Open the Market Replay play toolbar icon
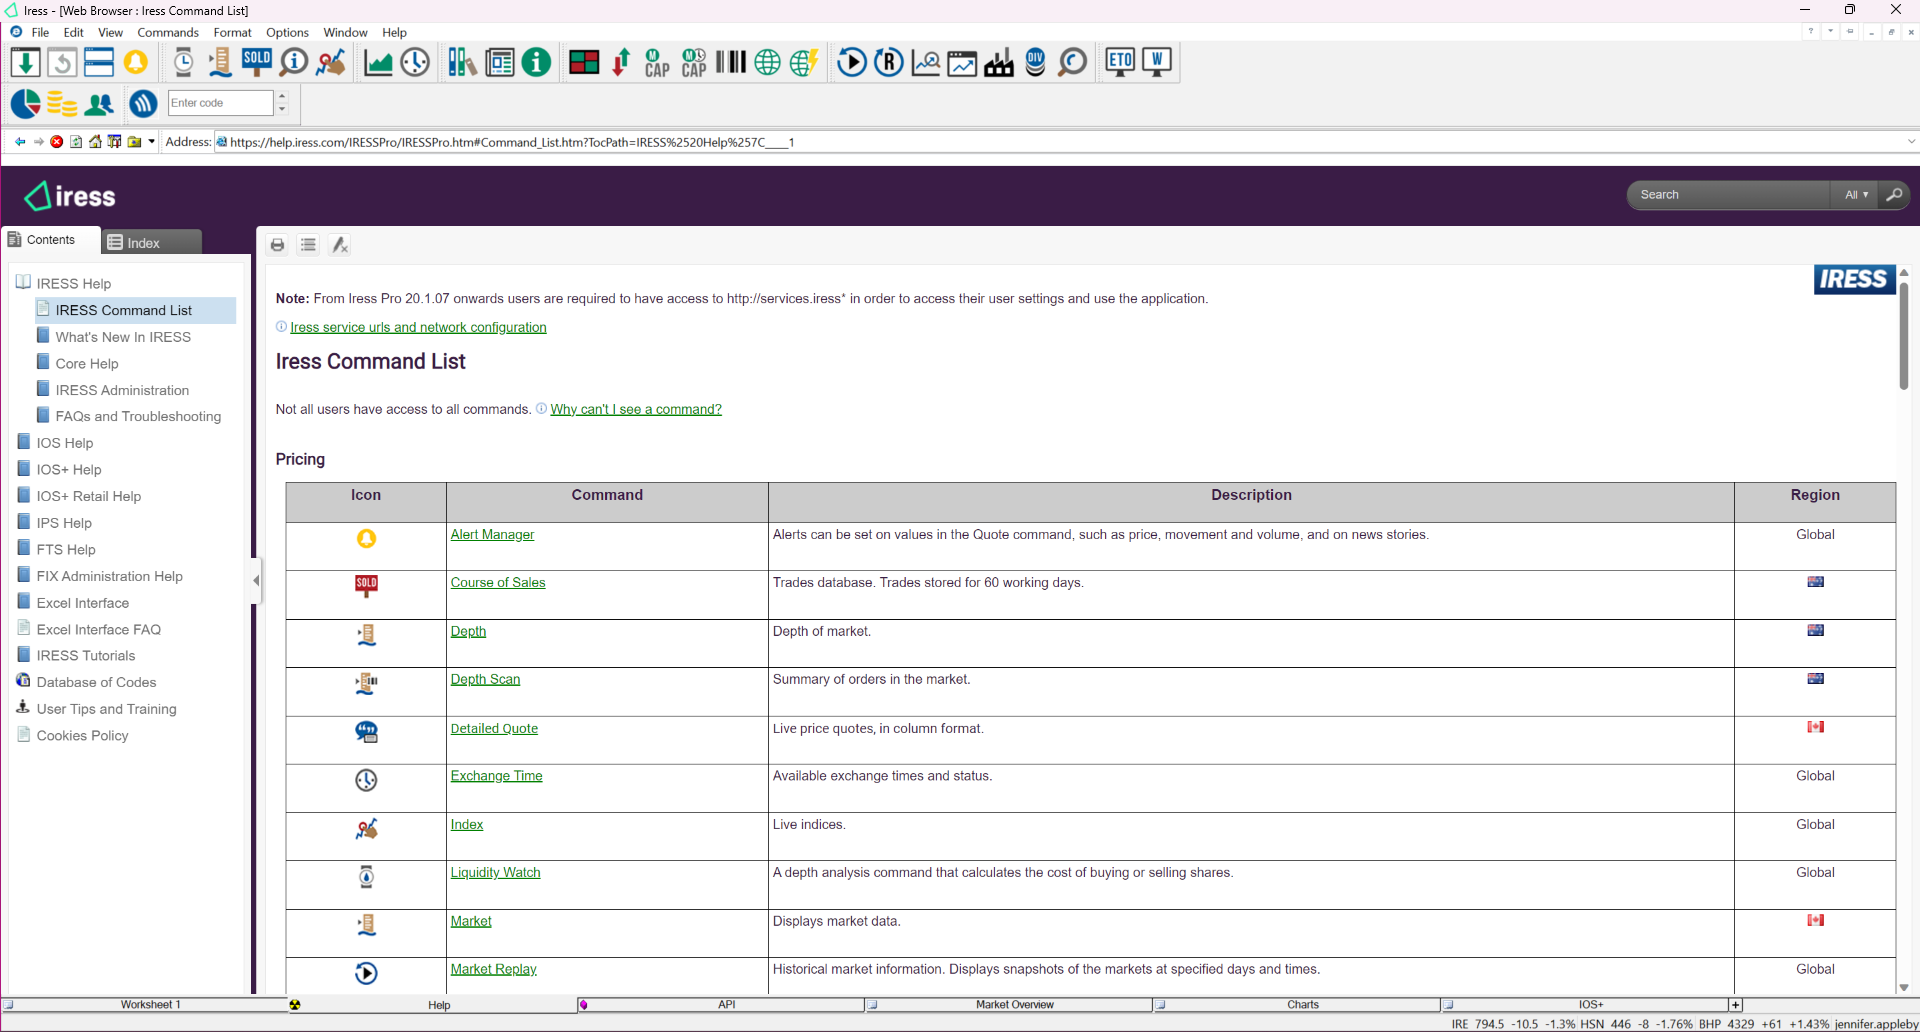 tap(852, 62)
